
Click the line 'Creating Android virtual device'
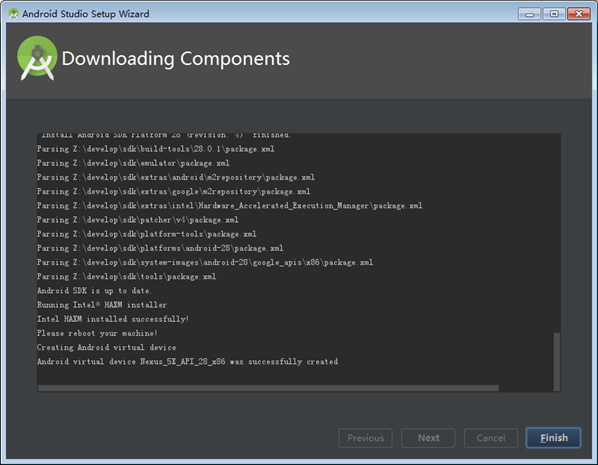(106, 348)
